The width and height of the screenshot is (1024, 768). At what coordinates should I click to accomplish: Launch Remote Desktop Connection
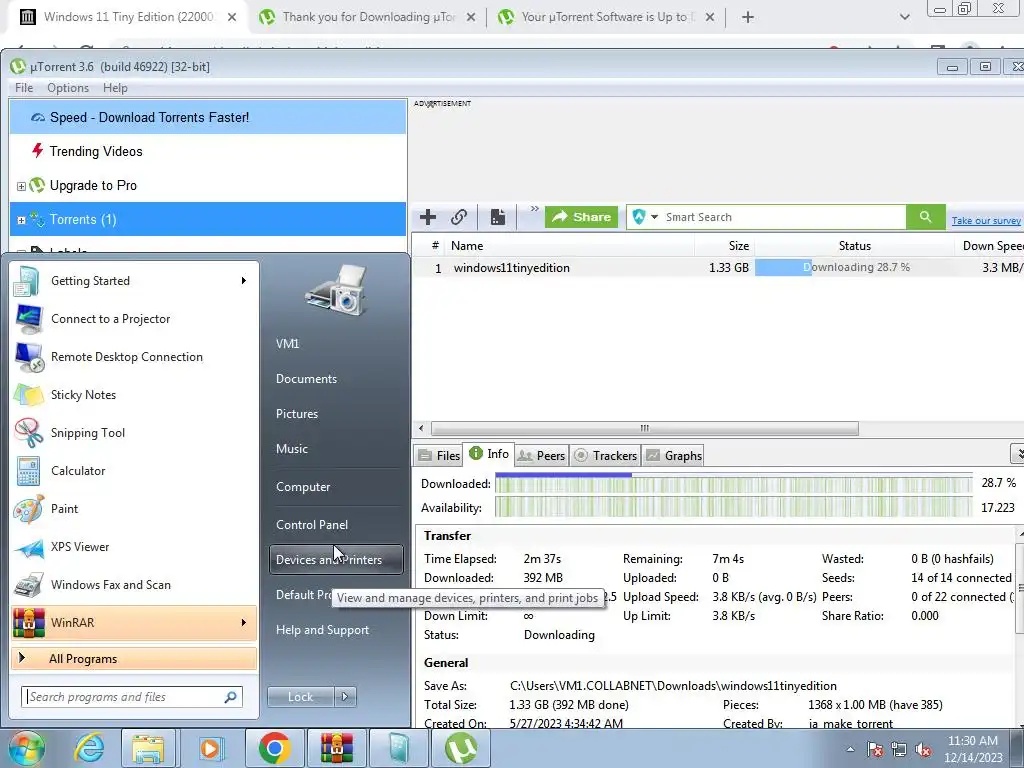(134, 357)
